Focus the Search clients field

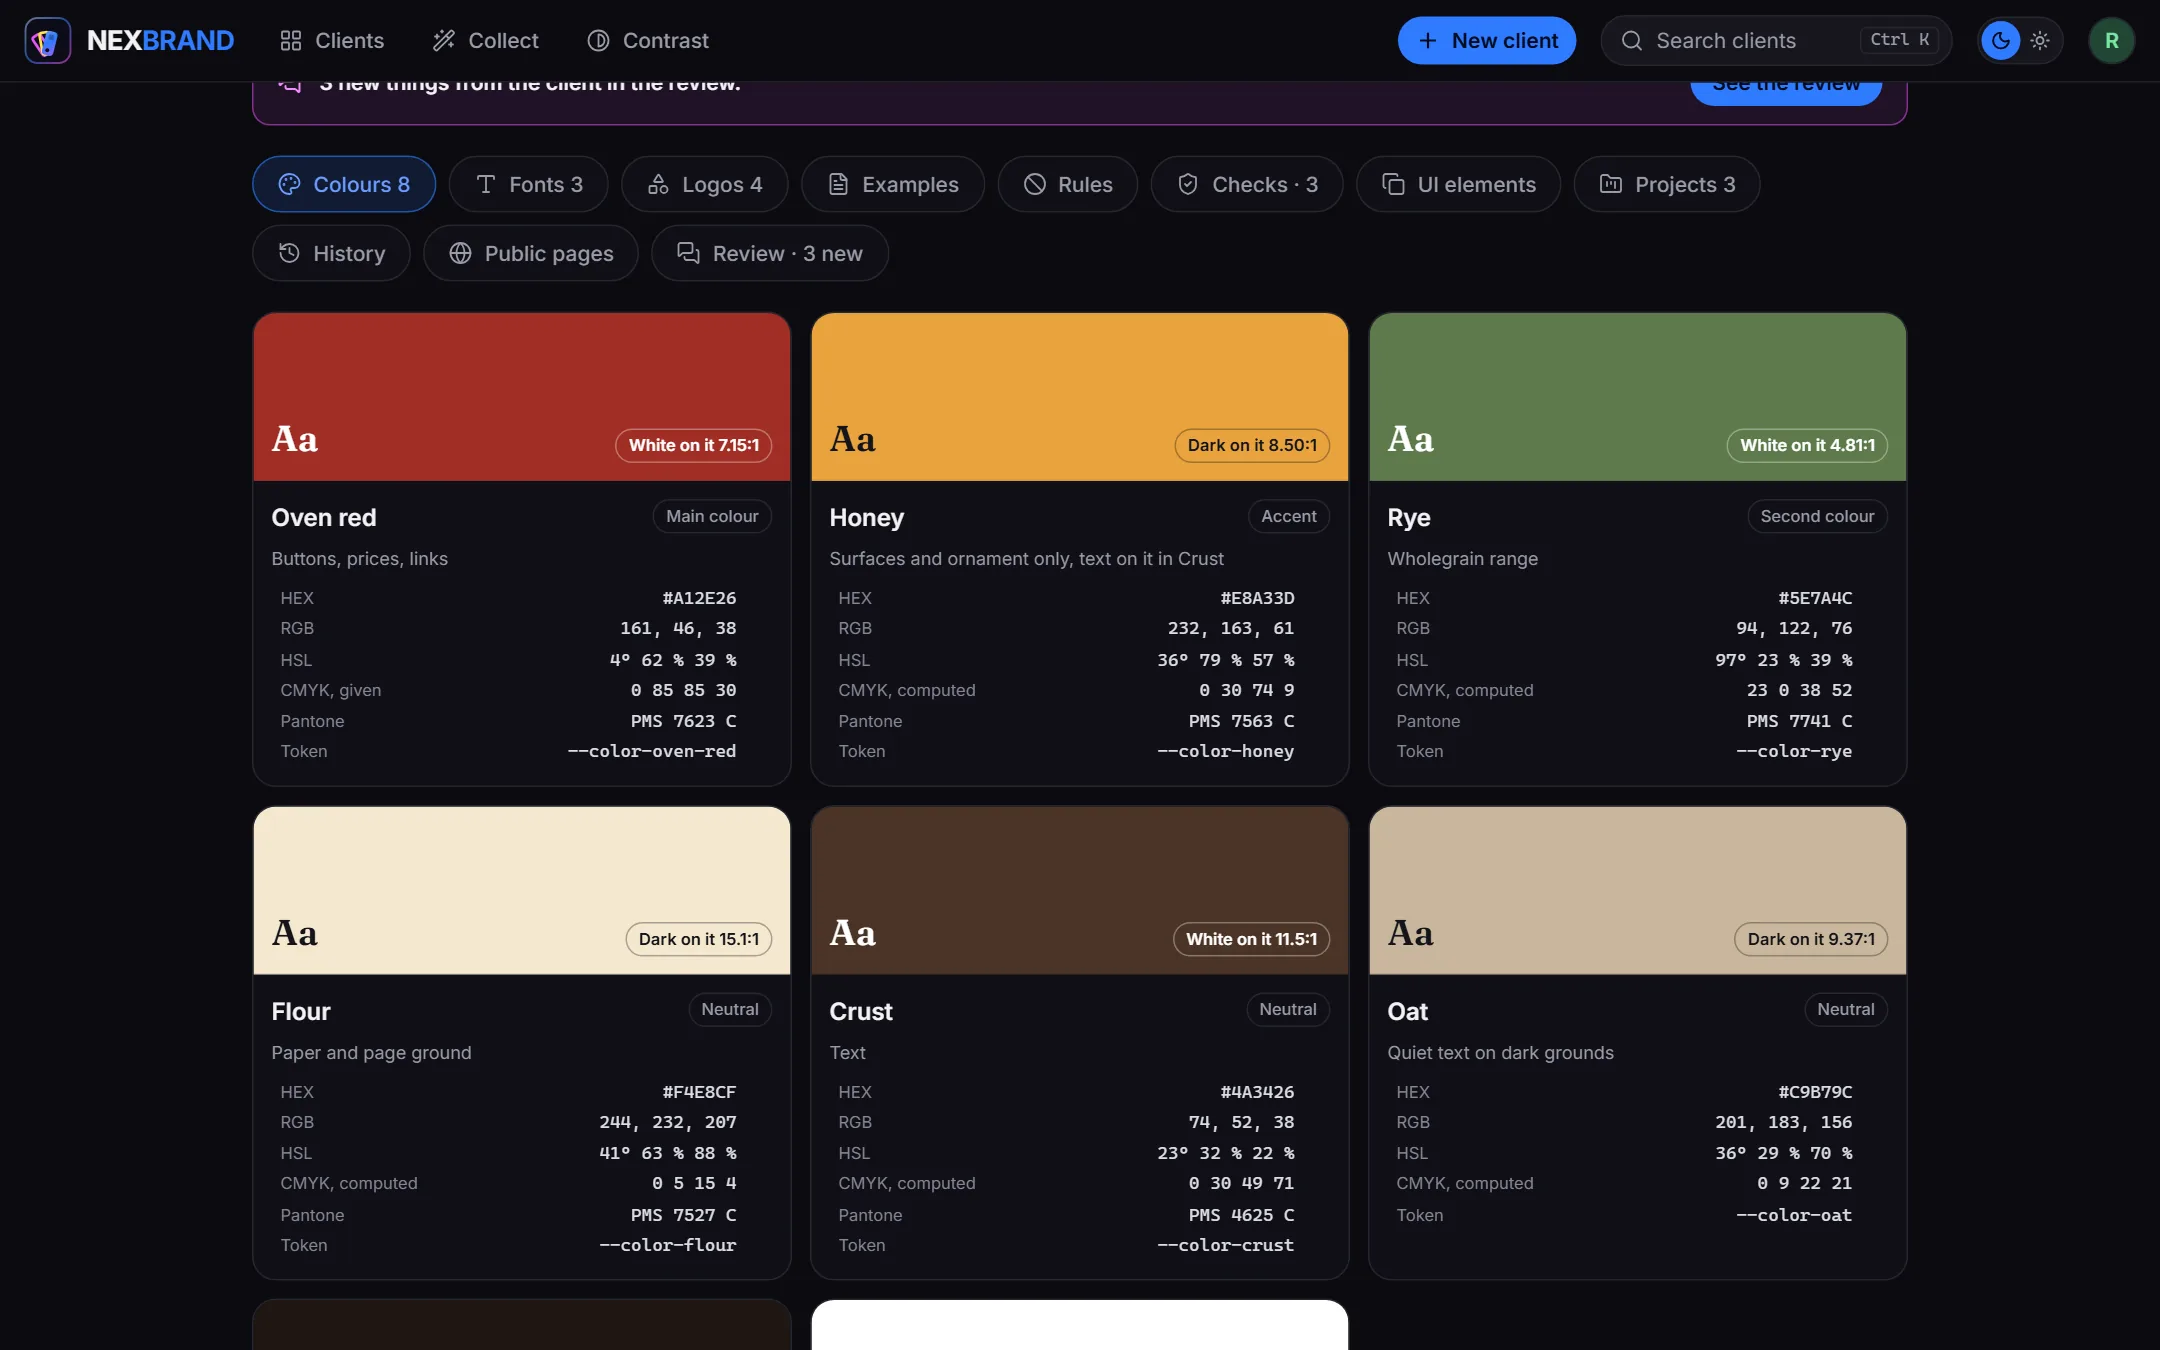click(1776, 41)
